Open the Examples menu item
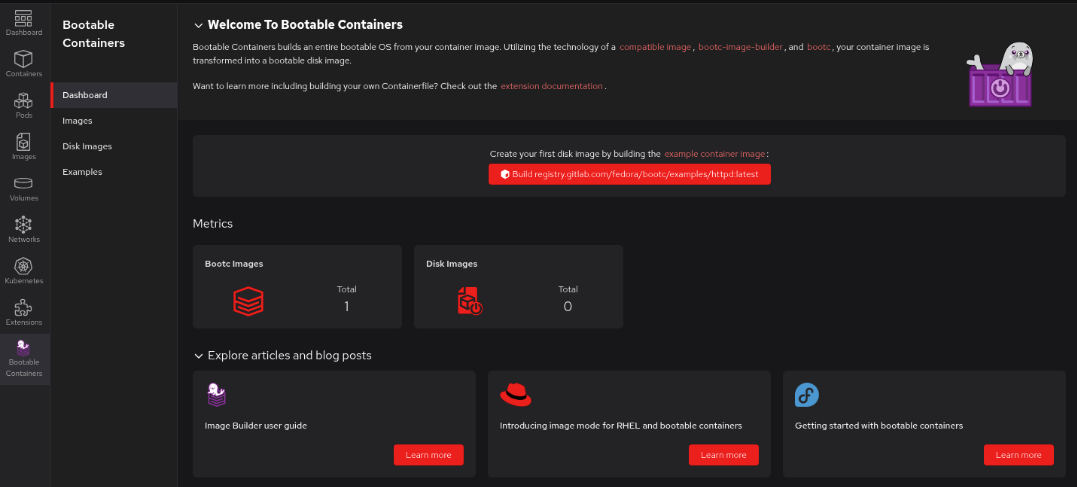1077x487 pixels. 82,172
